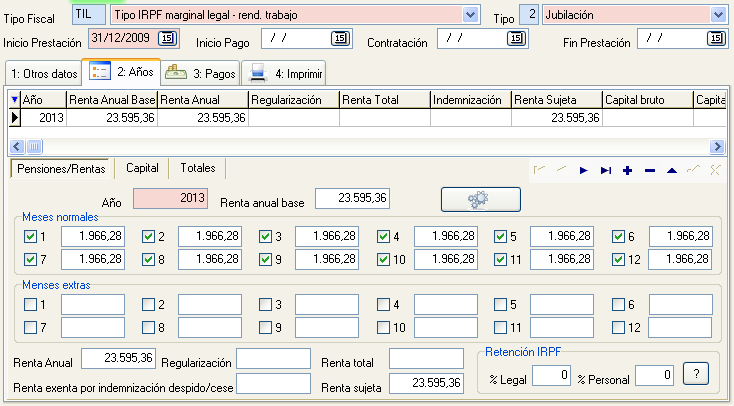The width and height of the screenshot is (734, 406).
Task: Click the Renta total input field
Action: [x=426, y=359]
